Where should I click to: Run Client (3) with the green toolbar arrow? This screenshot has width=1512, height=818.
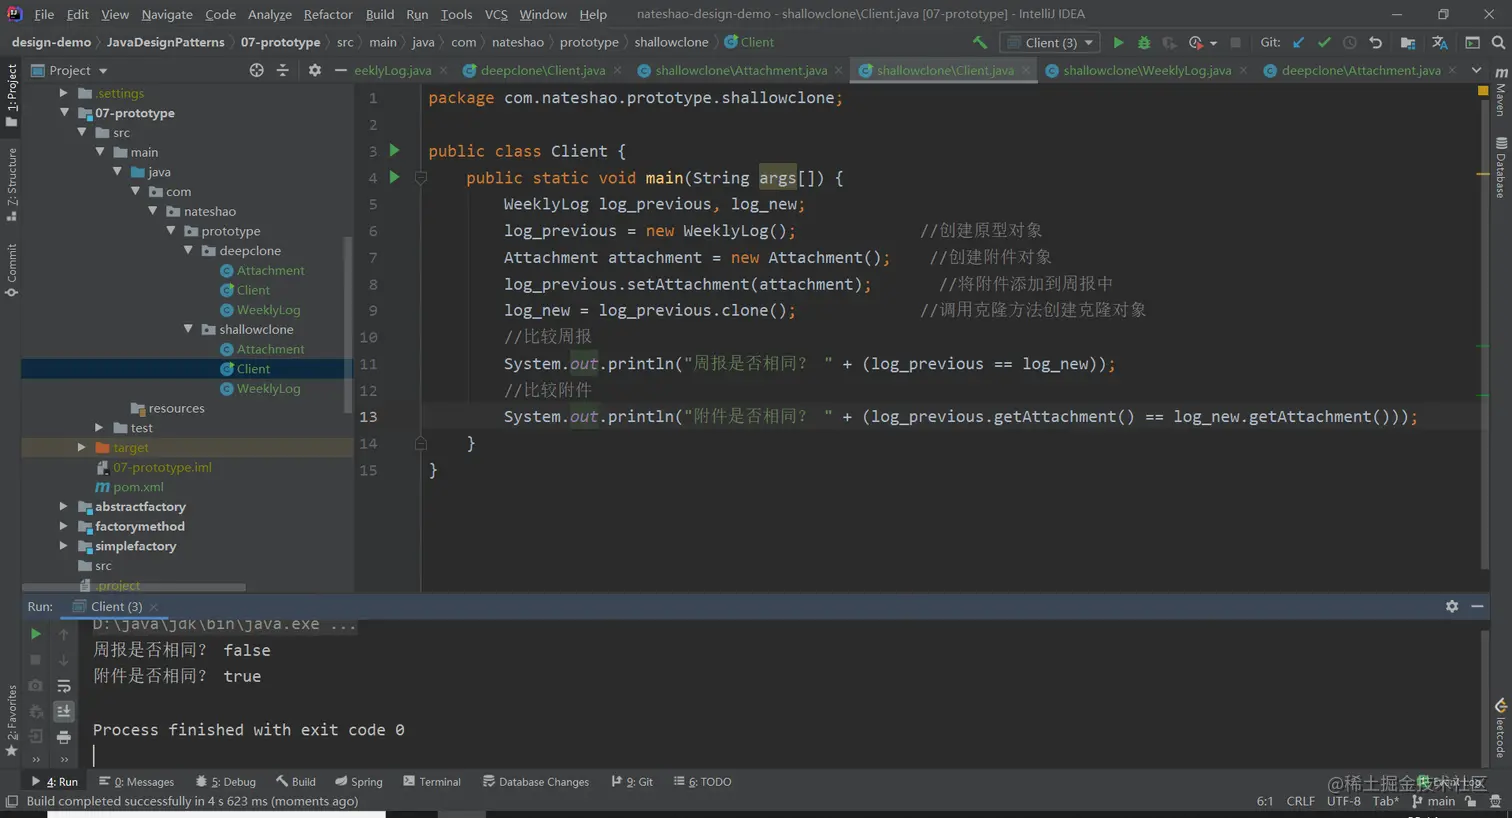pos(1118,42)
